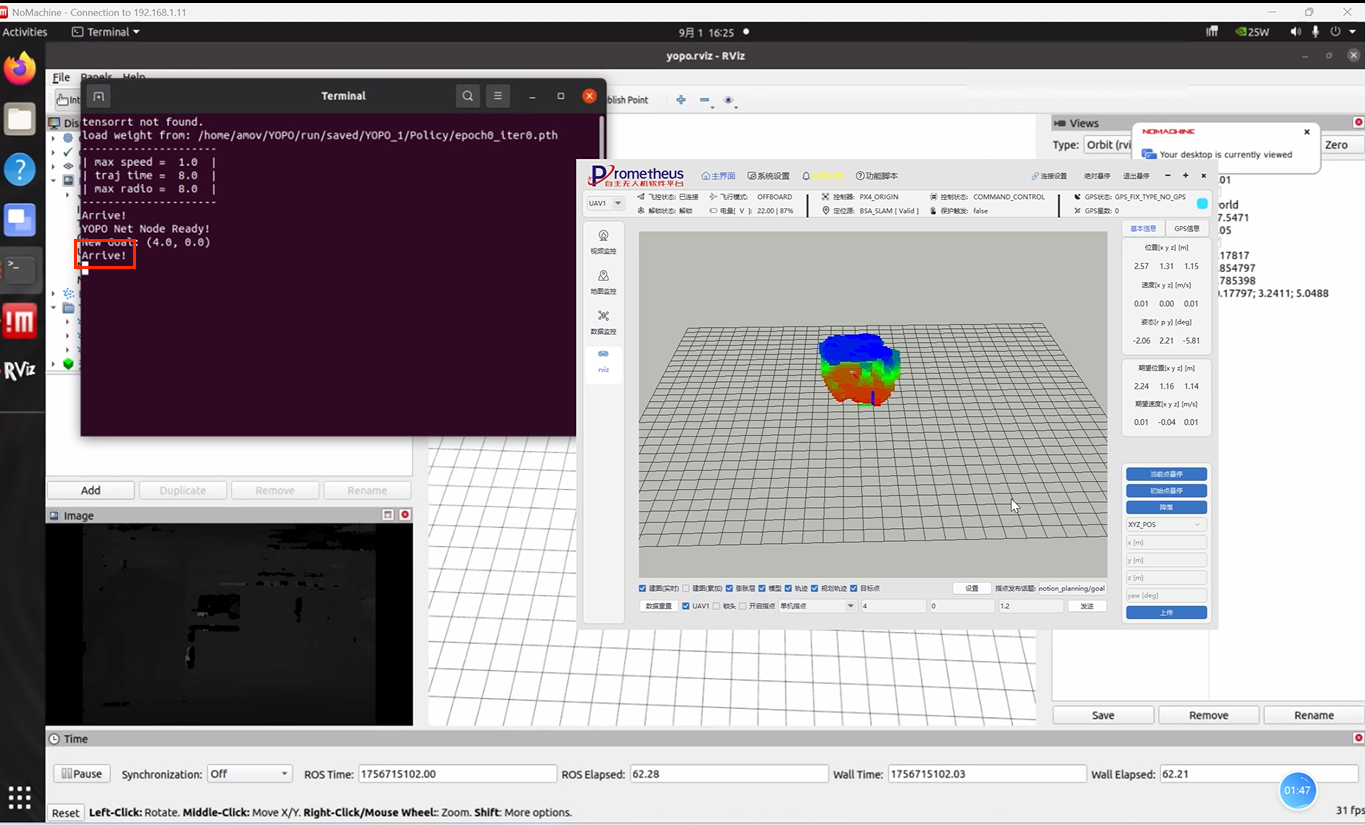Toggle the 目标点 checkbox

(x=853, y=588)
